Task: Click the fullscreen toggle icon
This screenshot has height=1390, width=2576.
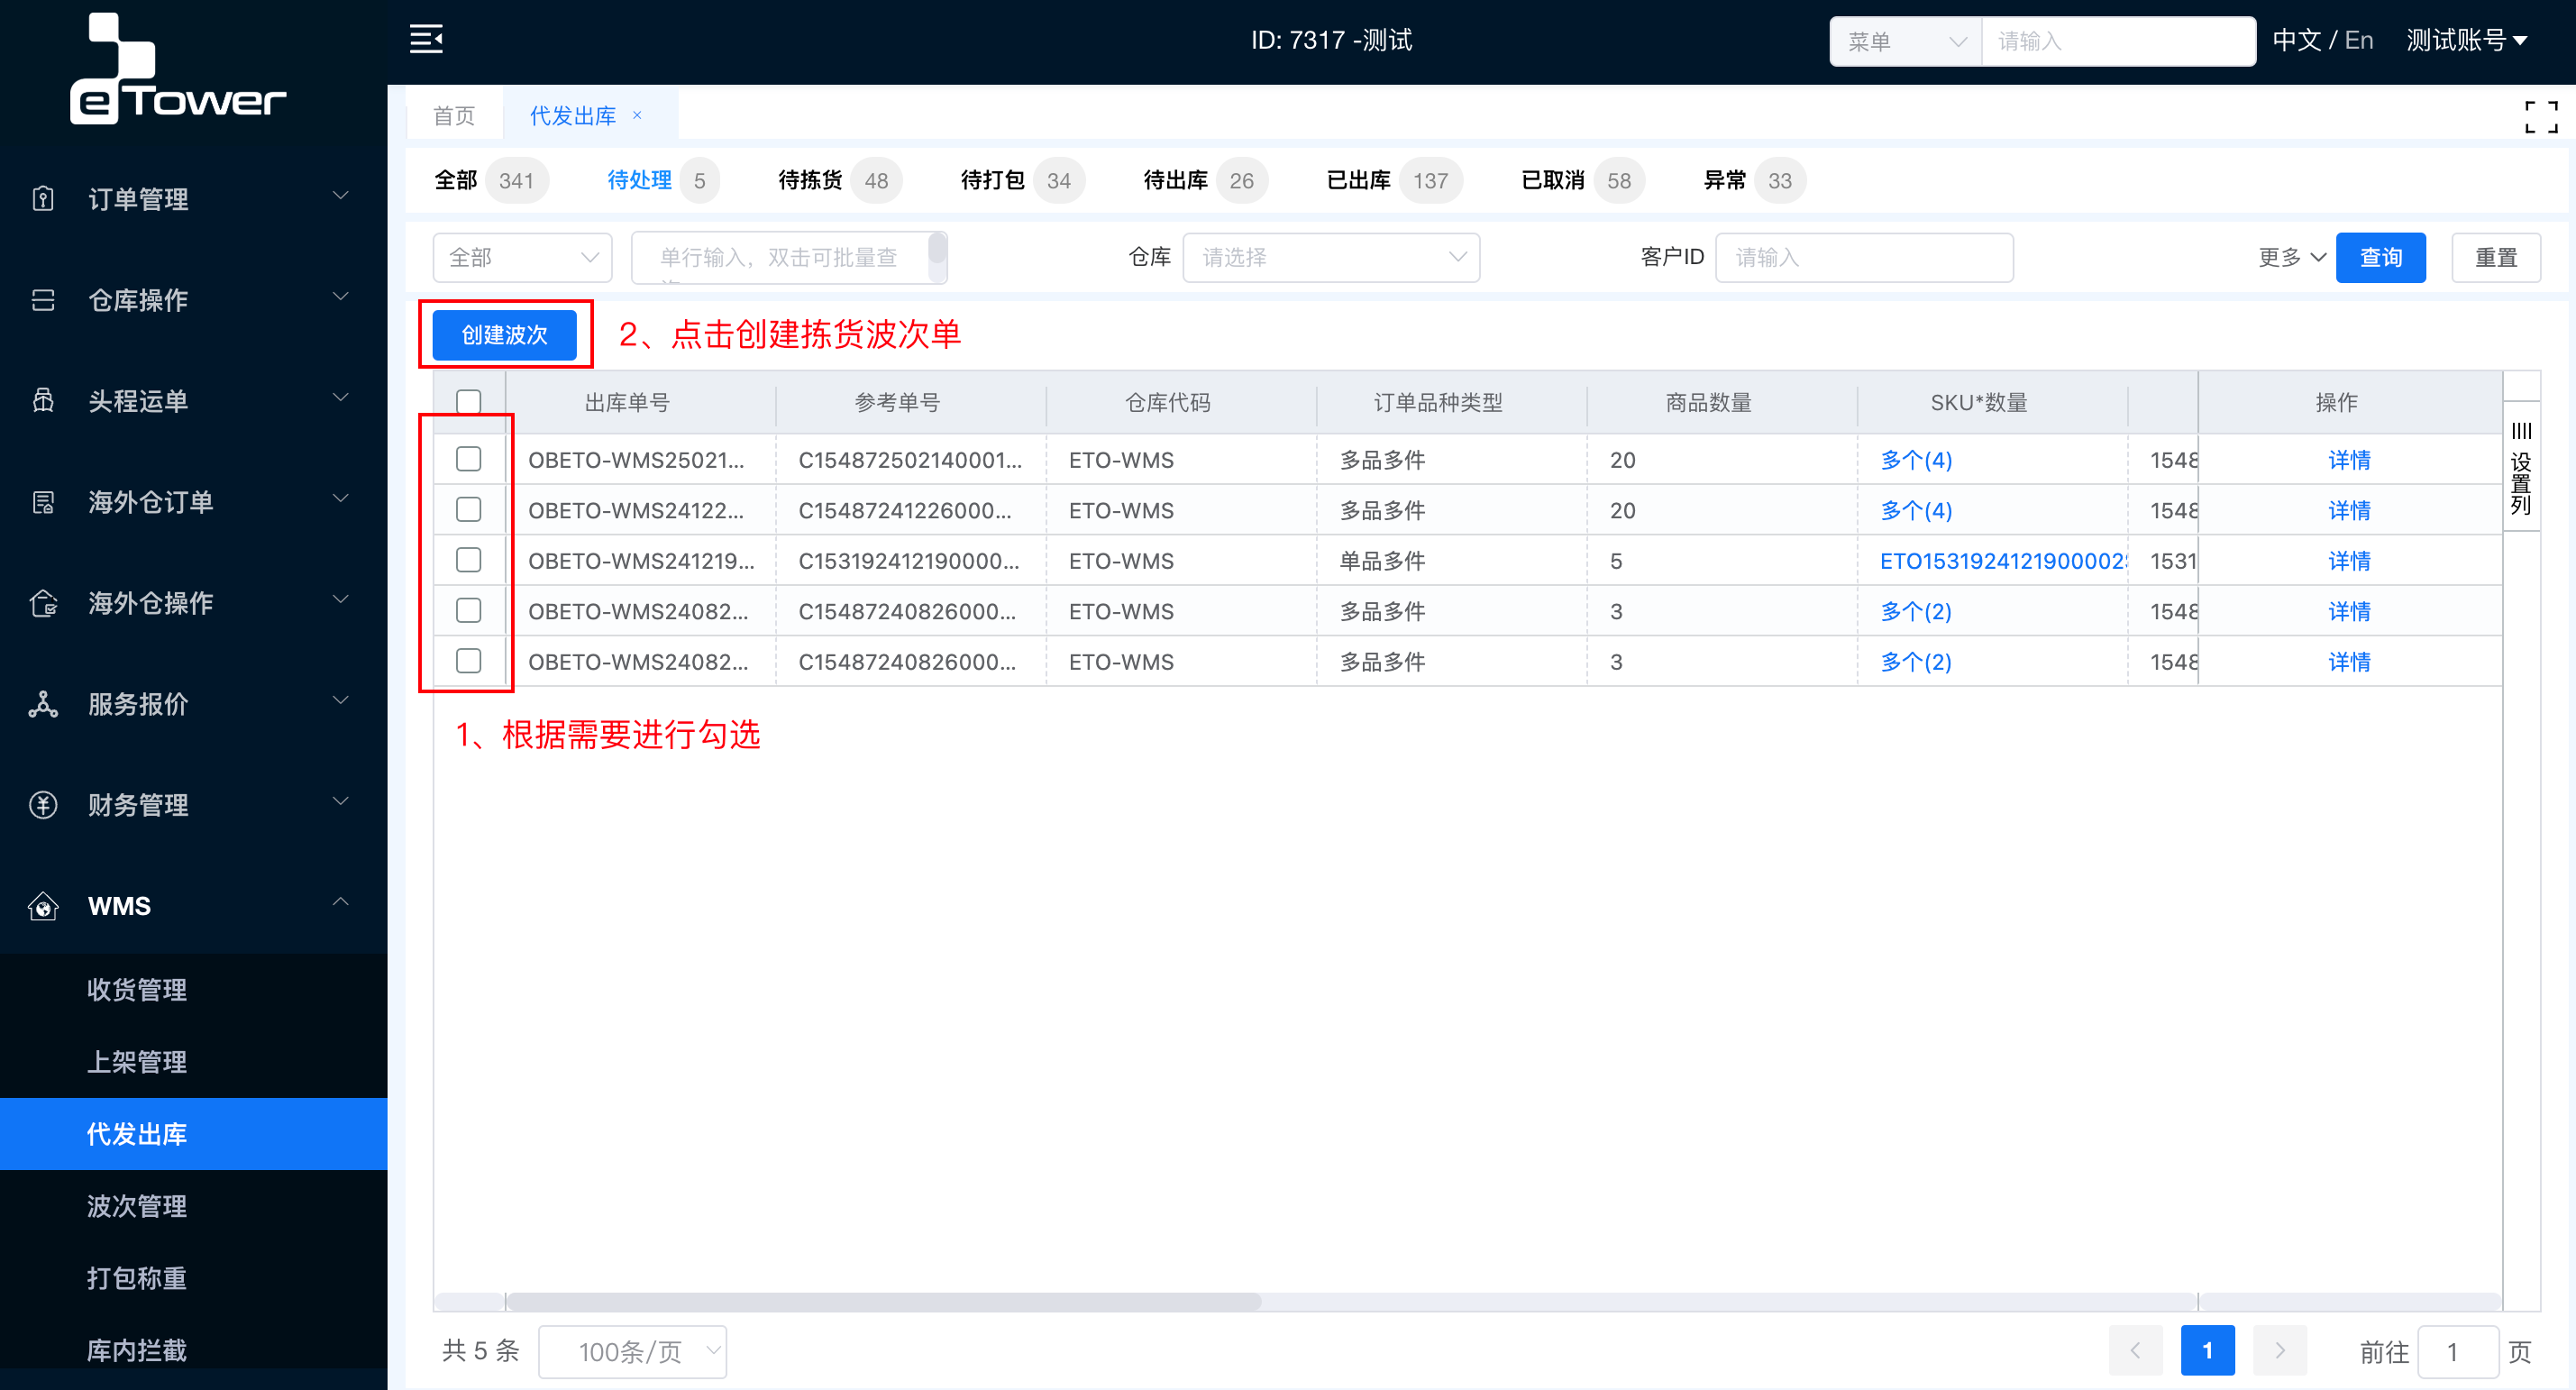Action: coord(2540,117)
